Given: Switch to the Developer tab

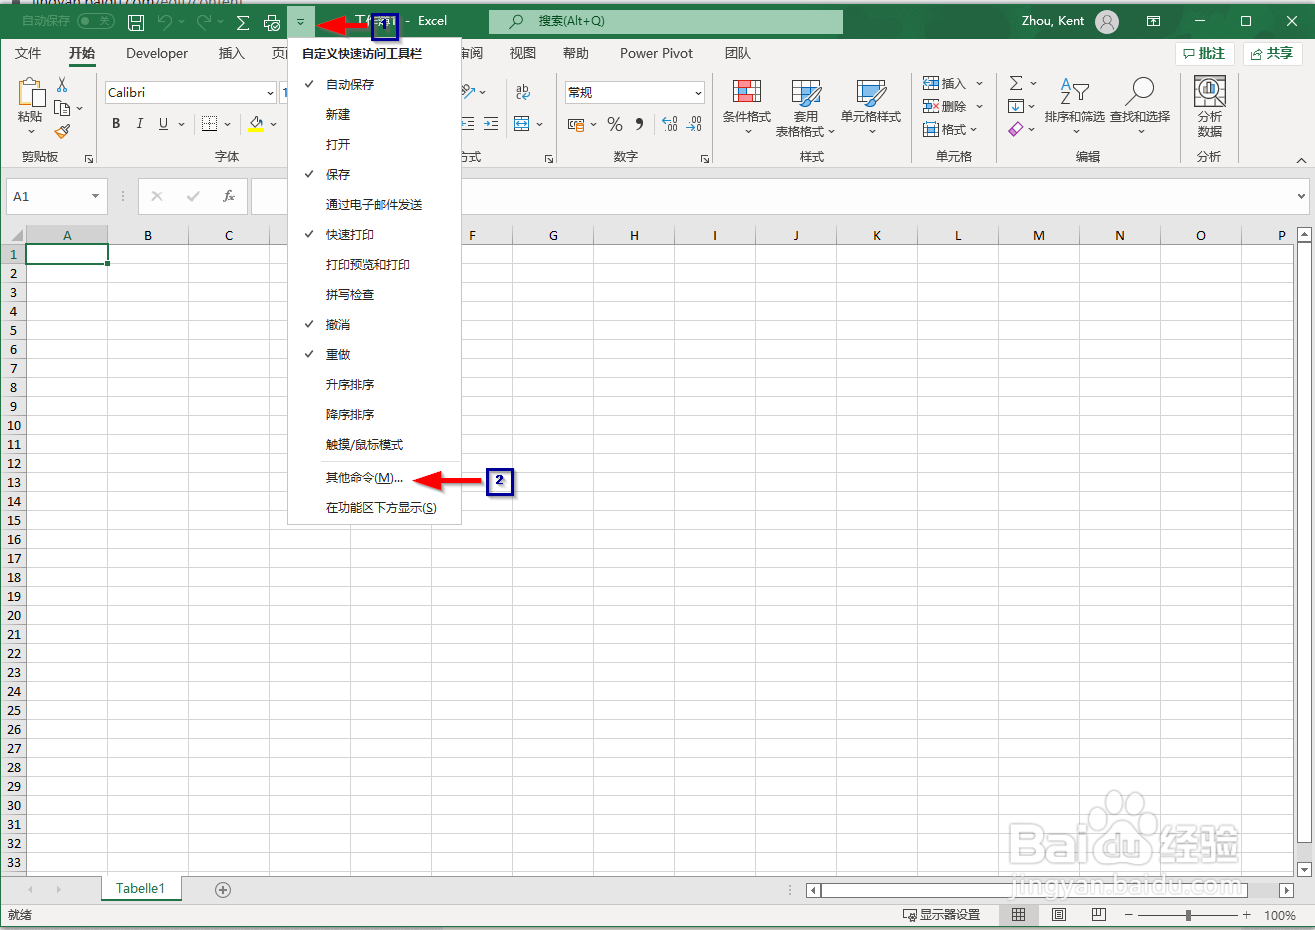Looking at the screenshot, I should (x=157, y=53).
